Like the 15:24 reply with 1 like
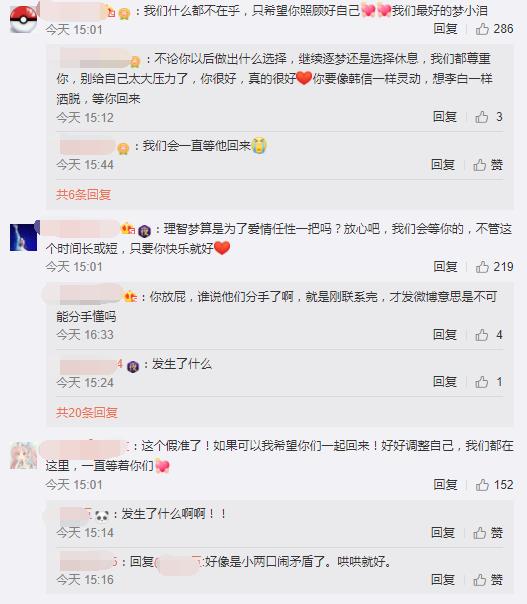Image resolution: width=527 pixels, height=604 pixels. pyautogui.click(x=488, y=382)
